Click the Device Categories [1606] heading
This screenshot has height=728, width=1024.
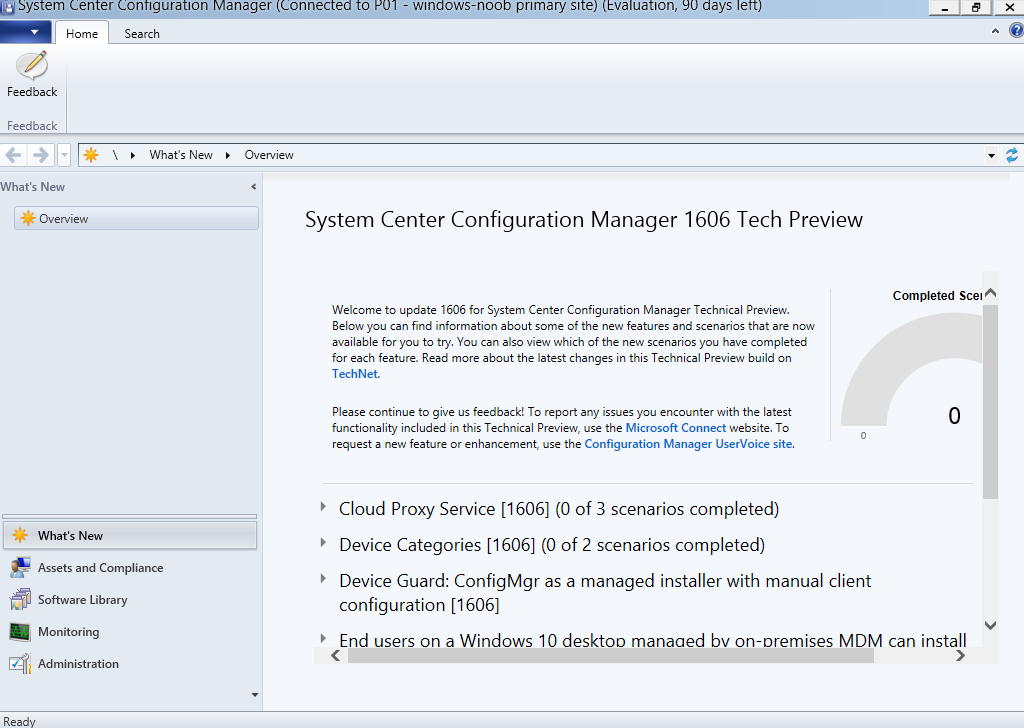tap(552, 545)
